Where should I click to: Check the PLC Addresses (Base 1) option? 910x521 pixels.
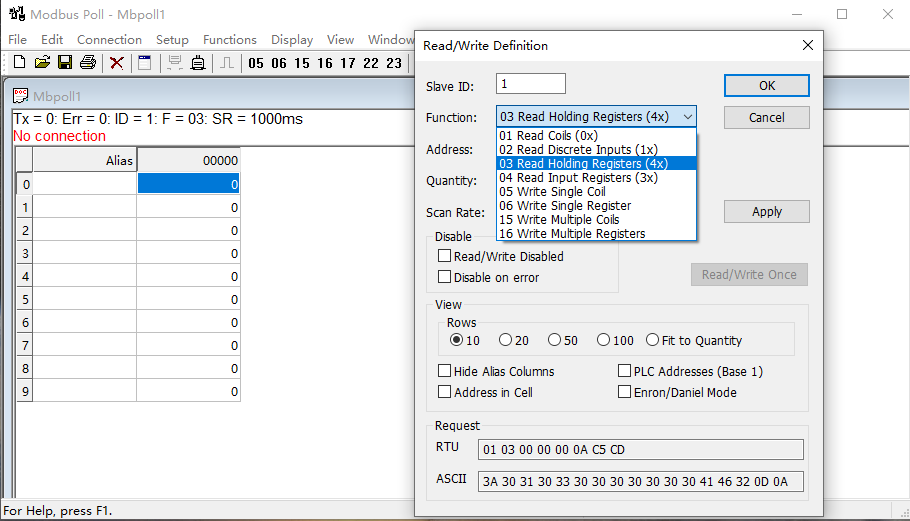[x=625, y=371]
